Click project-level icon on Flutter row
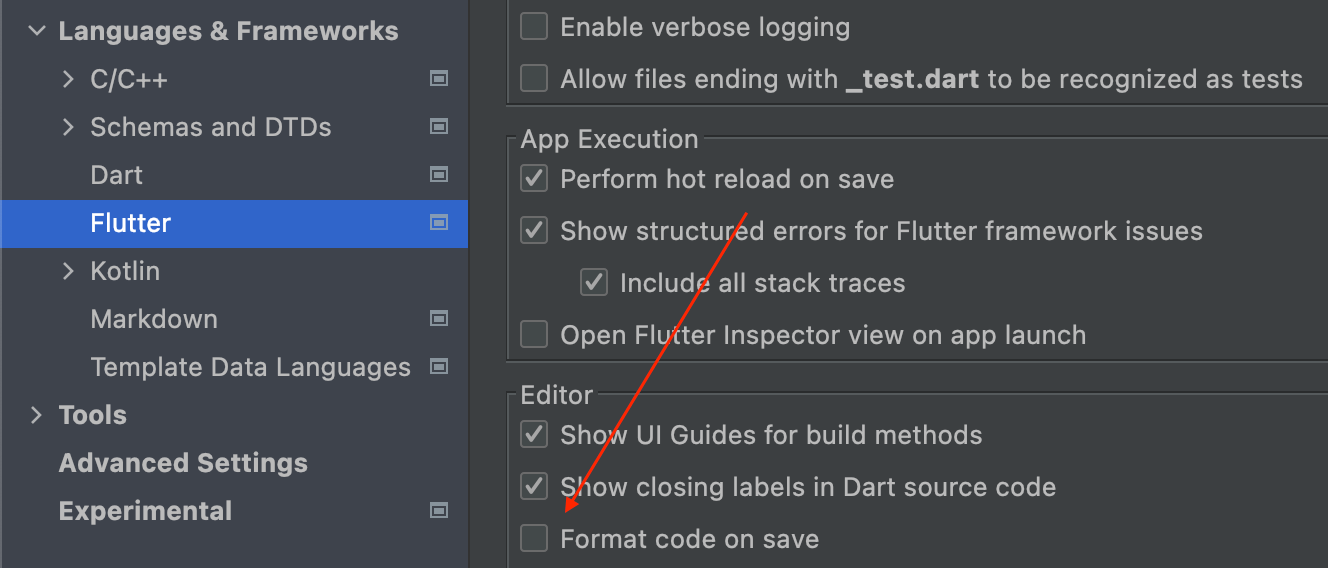Image resolution: width=1328 pixels, height=568 pixels. [438, 223]
